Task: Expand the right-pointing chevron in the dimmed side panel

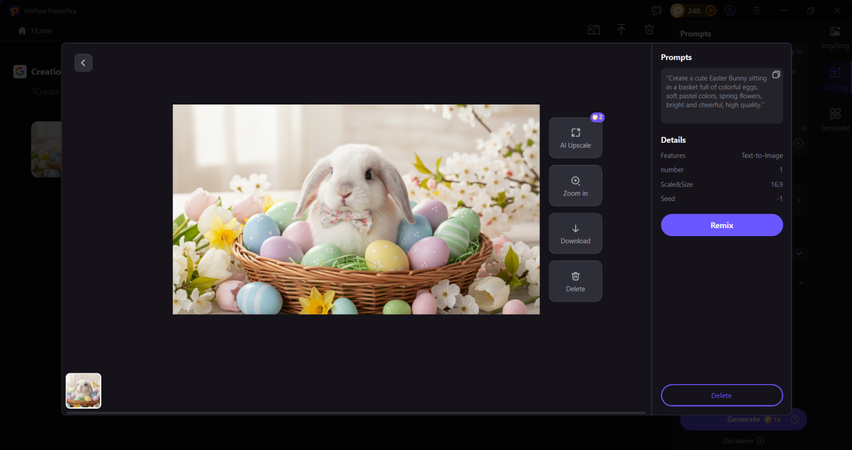Action: tap(798, 200)
